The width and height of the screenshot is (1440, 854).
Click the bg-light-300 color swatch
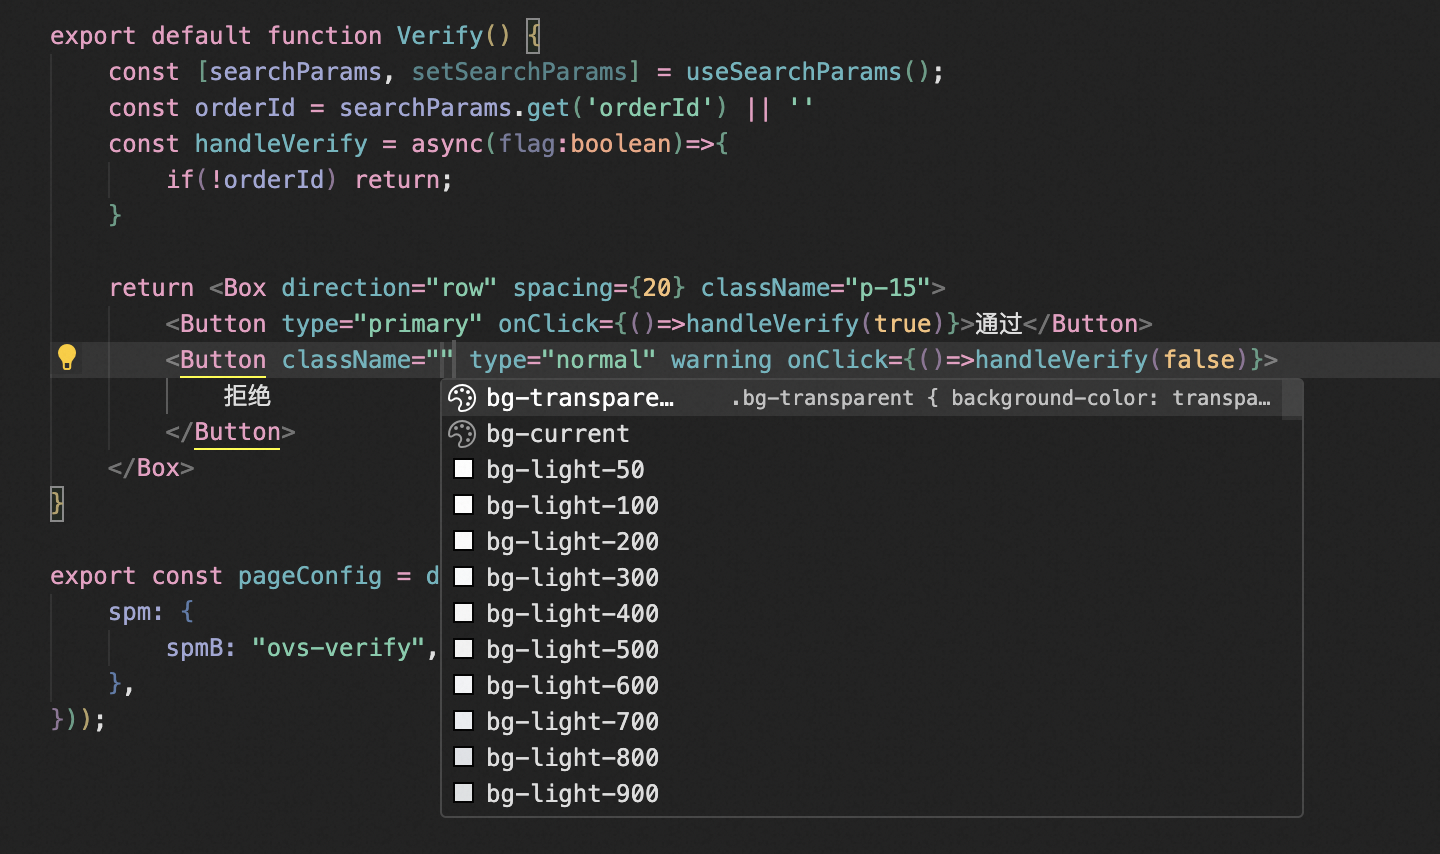click(x=463, y=577)
